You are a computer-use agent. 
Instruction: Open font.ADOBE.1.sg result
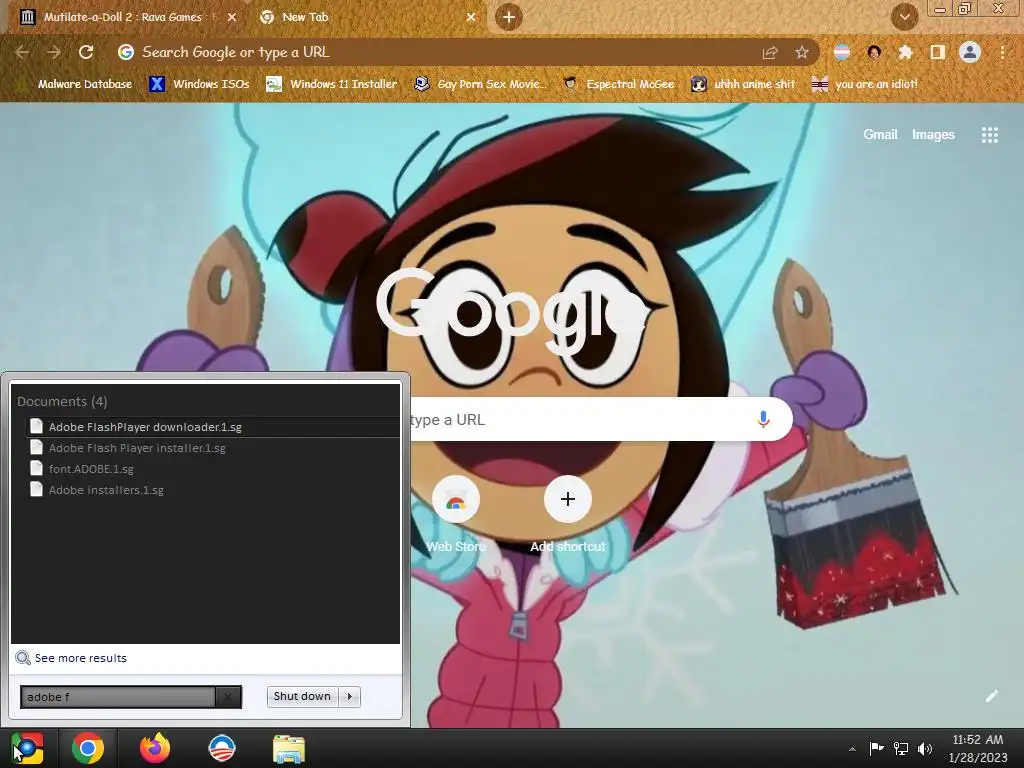coord(212,469)
